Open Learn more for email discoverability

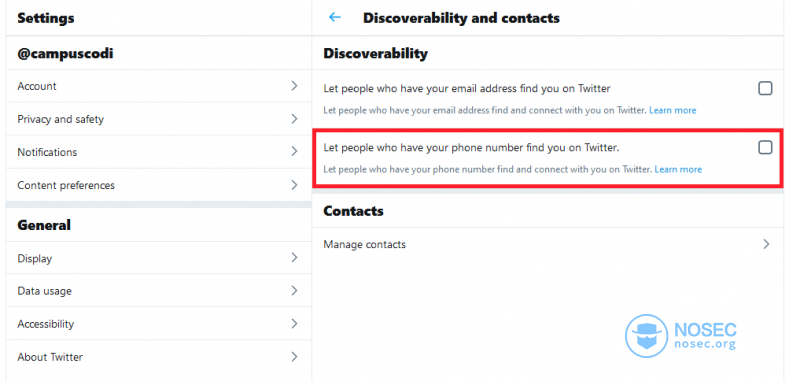(x=672, y=110)
